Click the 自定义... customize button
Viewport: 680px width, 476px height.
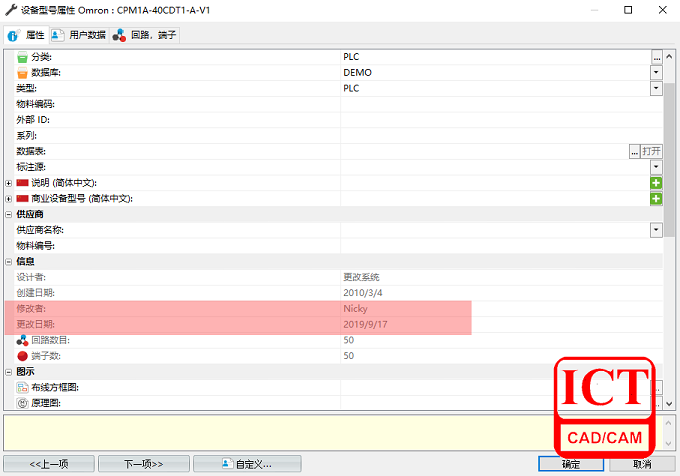pos(247,464)
